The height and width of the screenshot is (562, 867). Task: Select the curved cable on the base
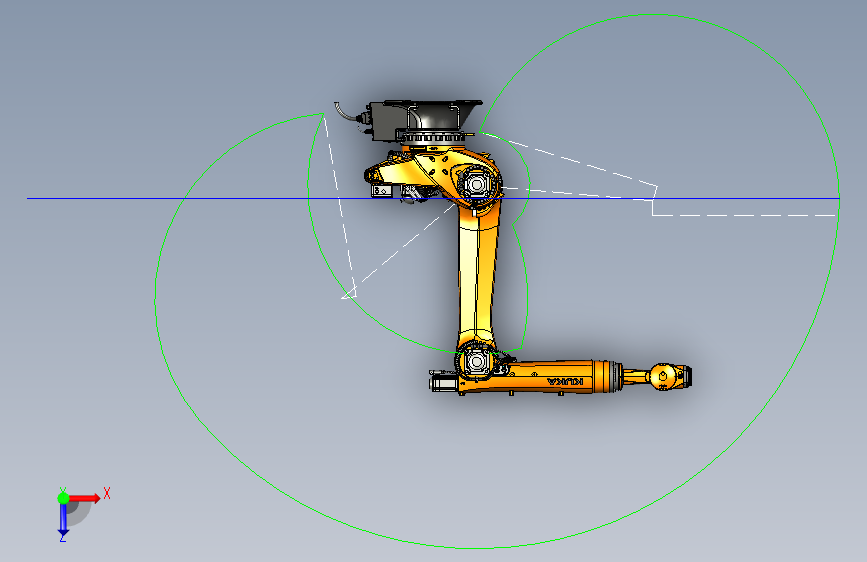pos(346,112)
